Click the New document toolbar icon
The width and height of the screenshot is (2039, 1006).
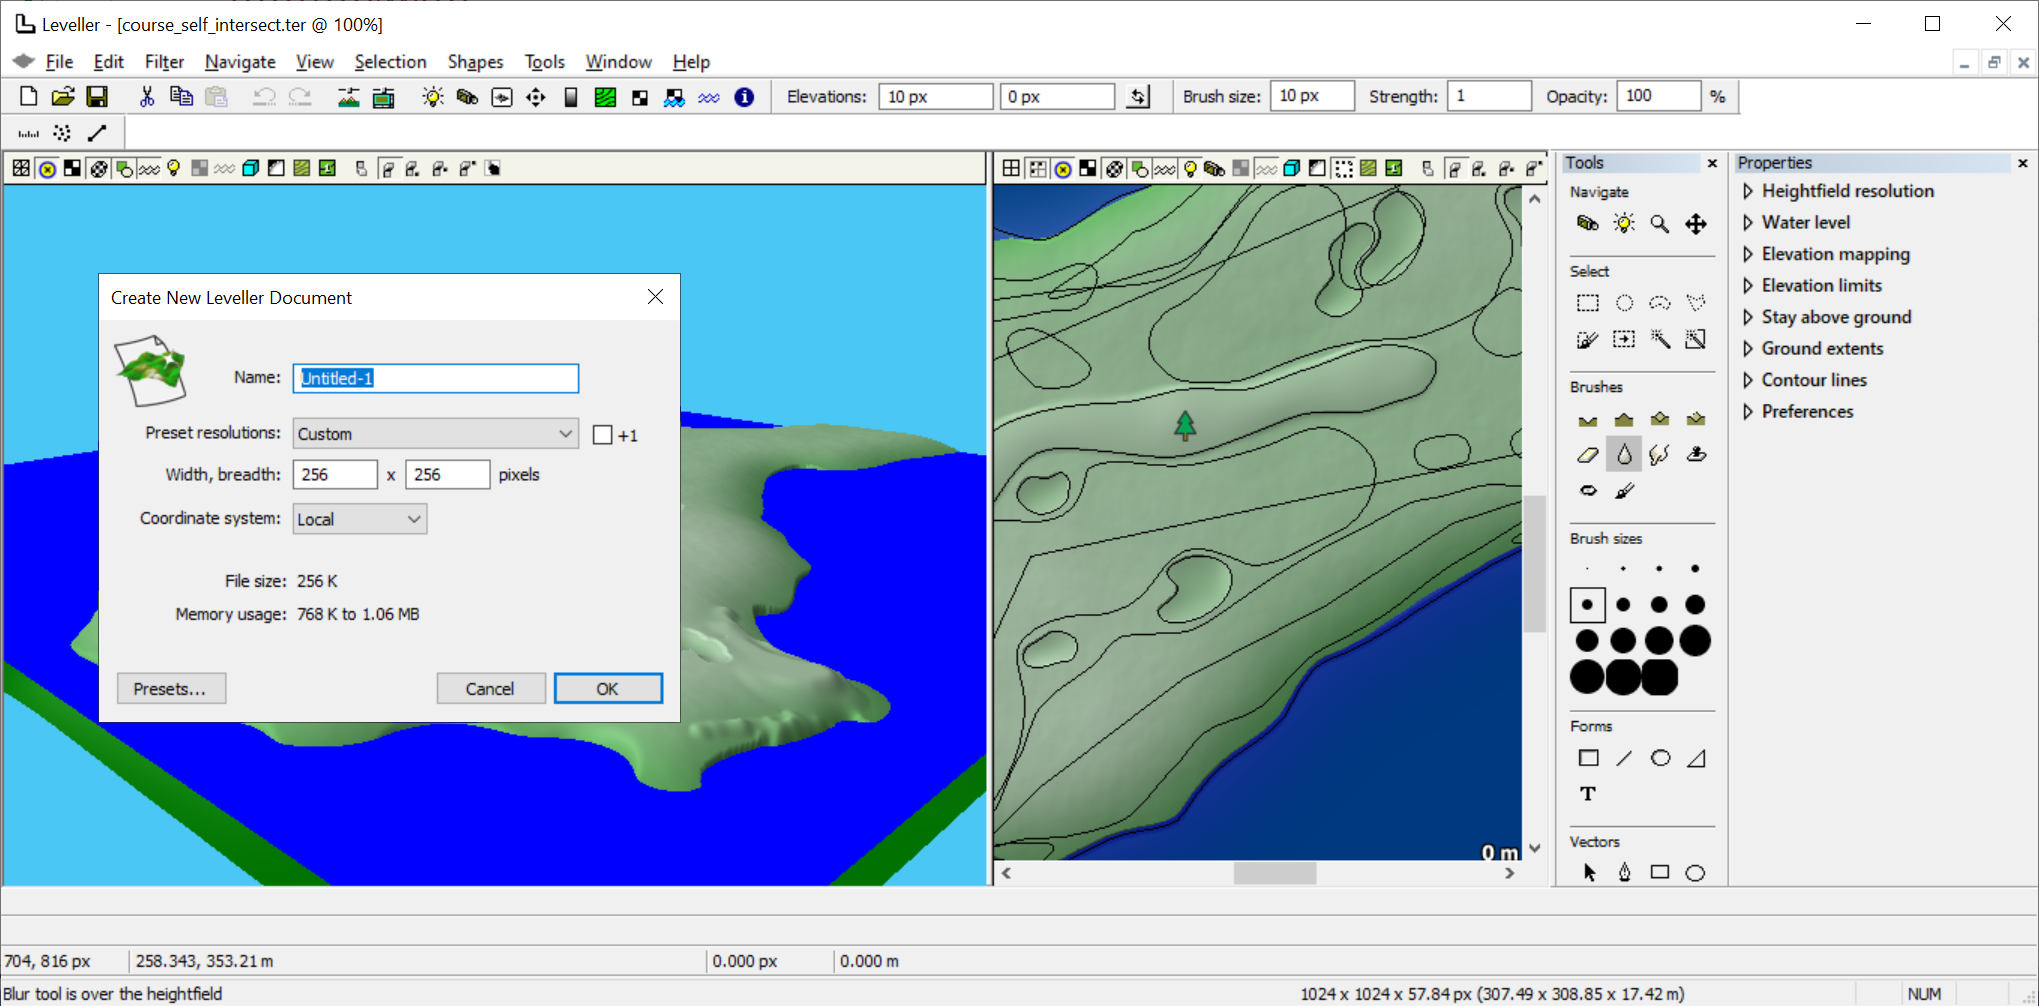28,97
